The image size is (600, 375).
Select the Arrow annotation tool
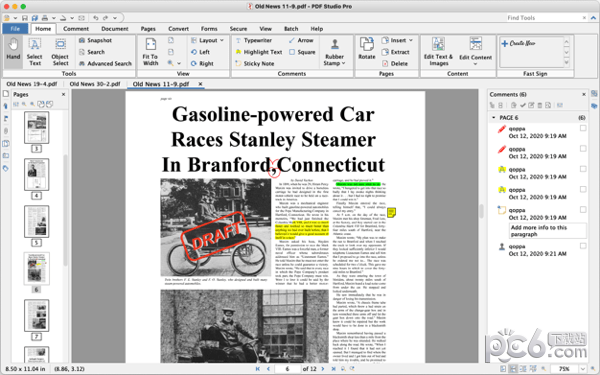coord(301,40)
